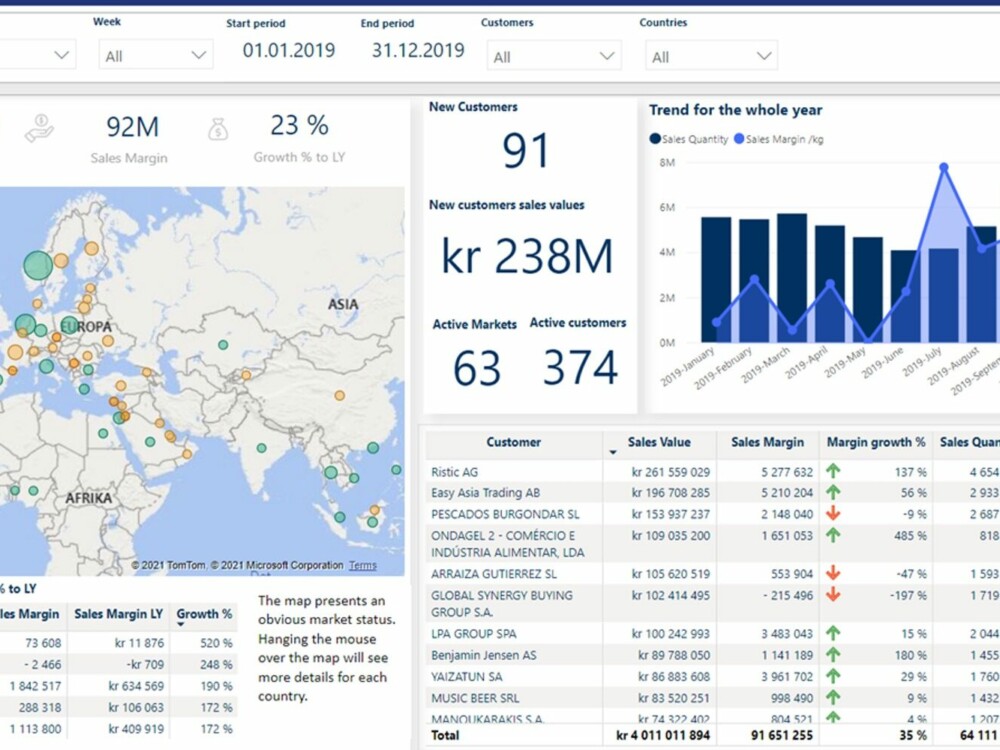Click the Total row sales value
Viewport: 1000px width, 750px height.
point(663,735)
